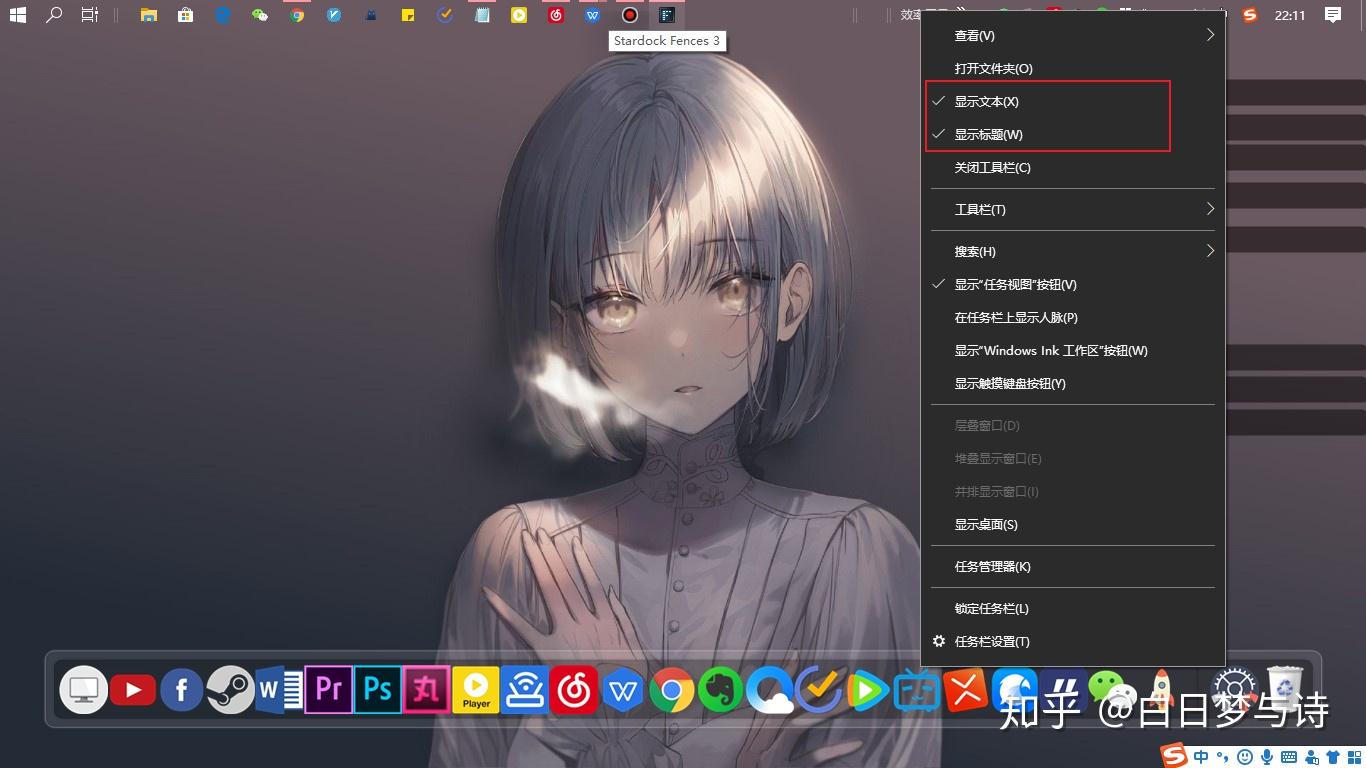Screen dimensions: 1366x768
Task: Uncheck 显示文本(X) in the context menu
Action: 1072,101
